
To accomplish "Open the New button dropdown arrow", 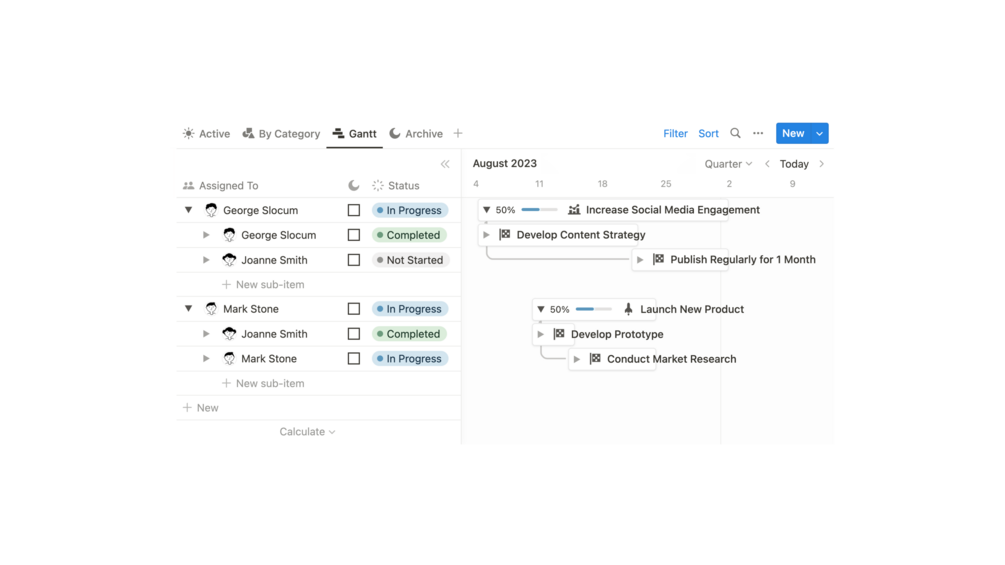I will tap(820, 133).
